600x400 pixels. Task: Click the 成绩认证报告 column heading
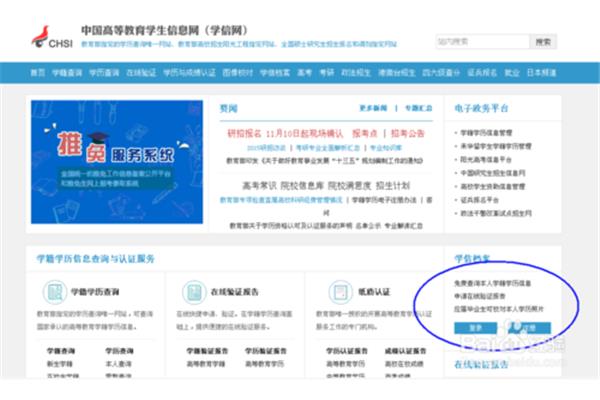[405, 351]
